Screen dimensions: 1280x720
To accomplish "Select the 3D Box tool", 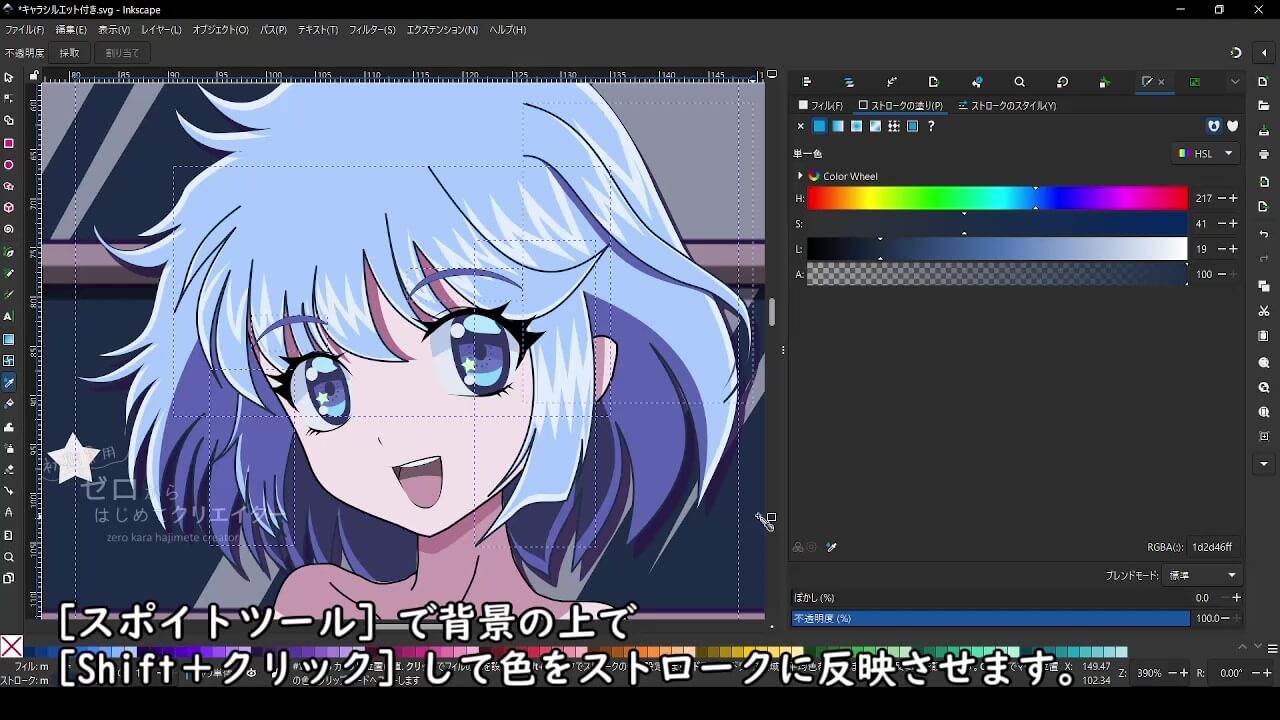I will [9, 208].
